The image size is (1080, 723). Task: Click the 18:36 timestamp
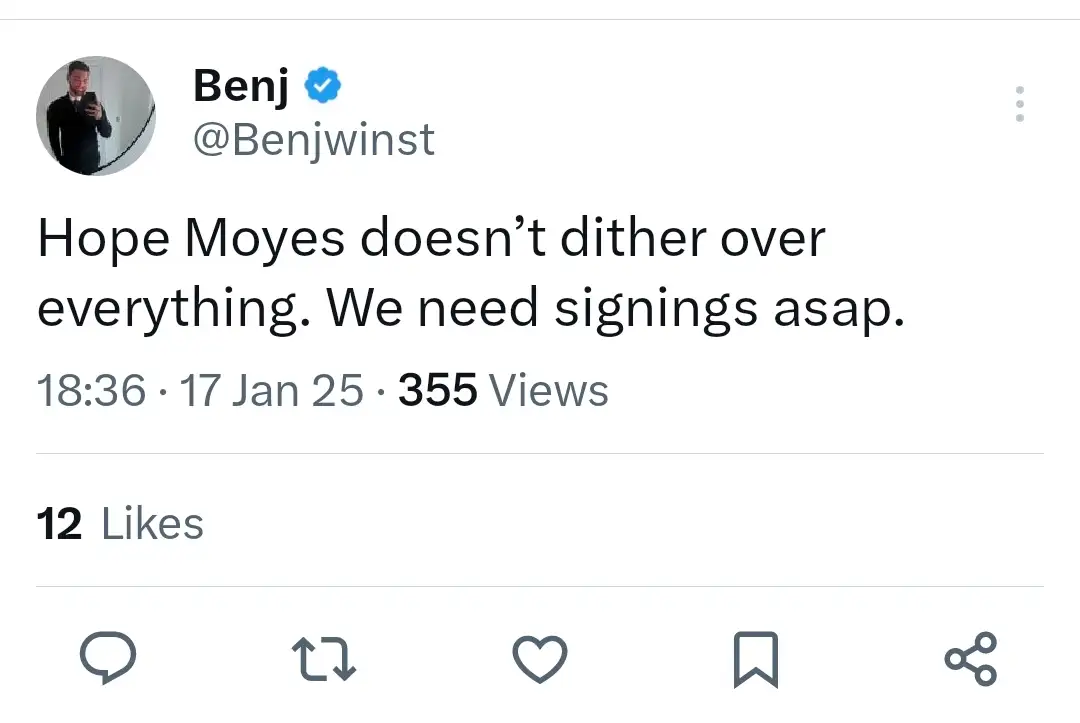(91, 390)
